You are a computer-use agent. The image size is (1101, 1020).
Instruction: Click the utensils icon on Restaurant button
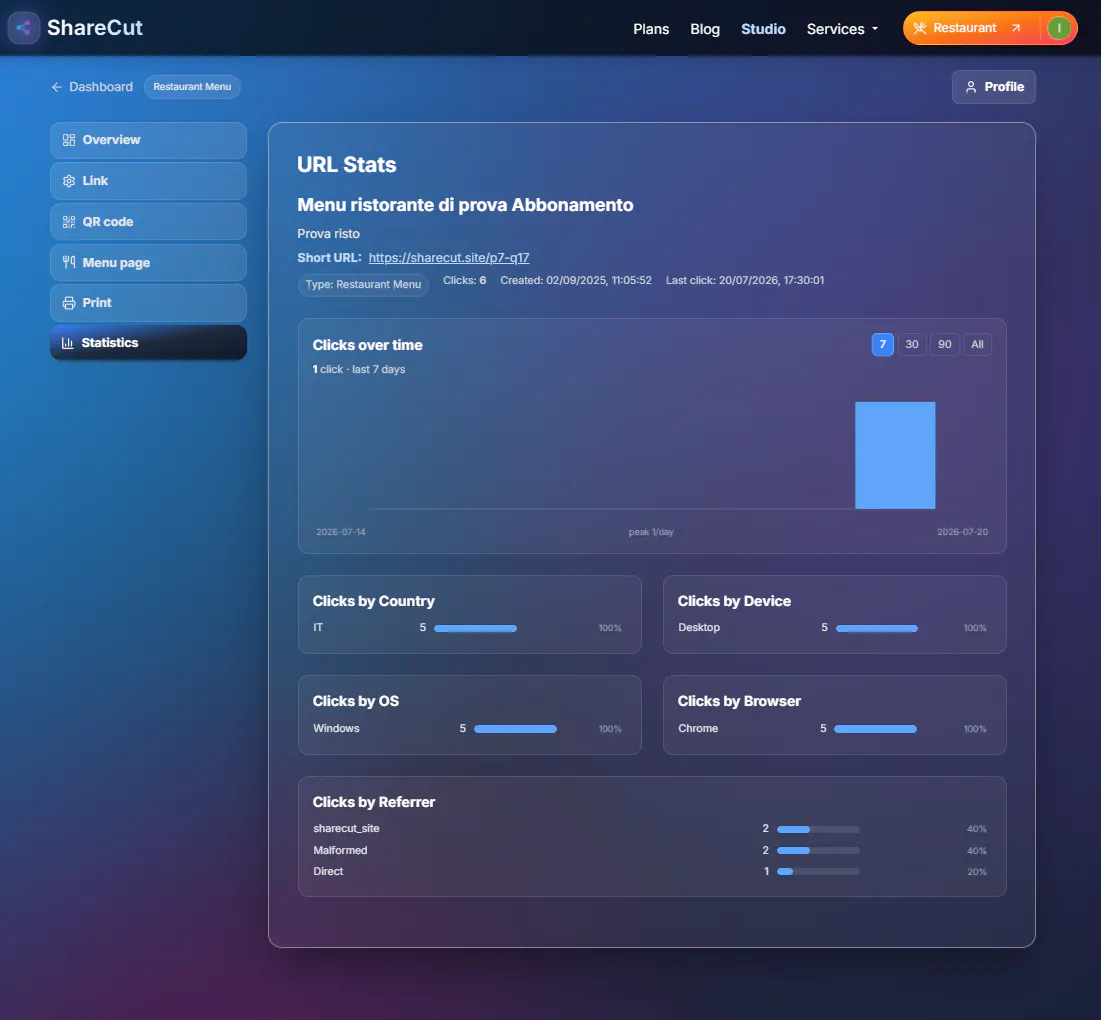pos(920,28)
